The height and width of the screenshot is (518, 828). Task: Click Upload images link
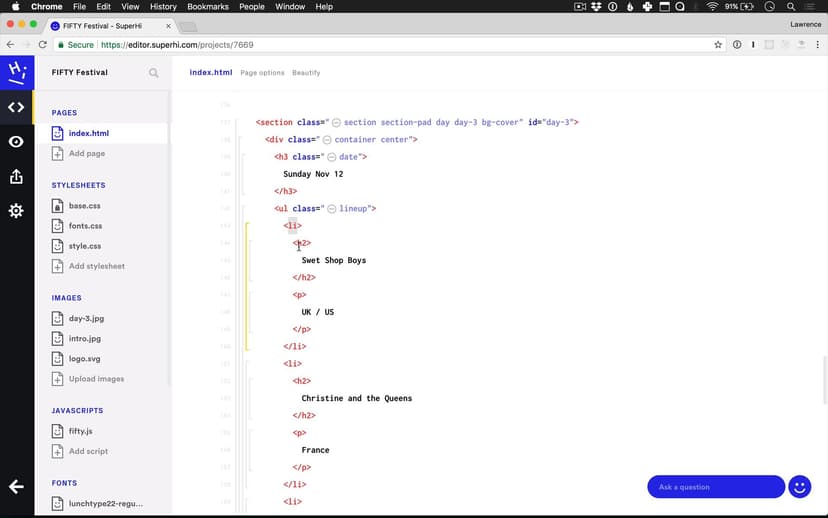pos(96,379)
